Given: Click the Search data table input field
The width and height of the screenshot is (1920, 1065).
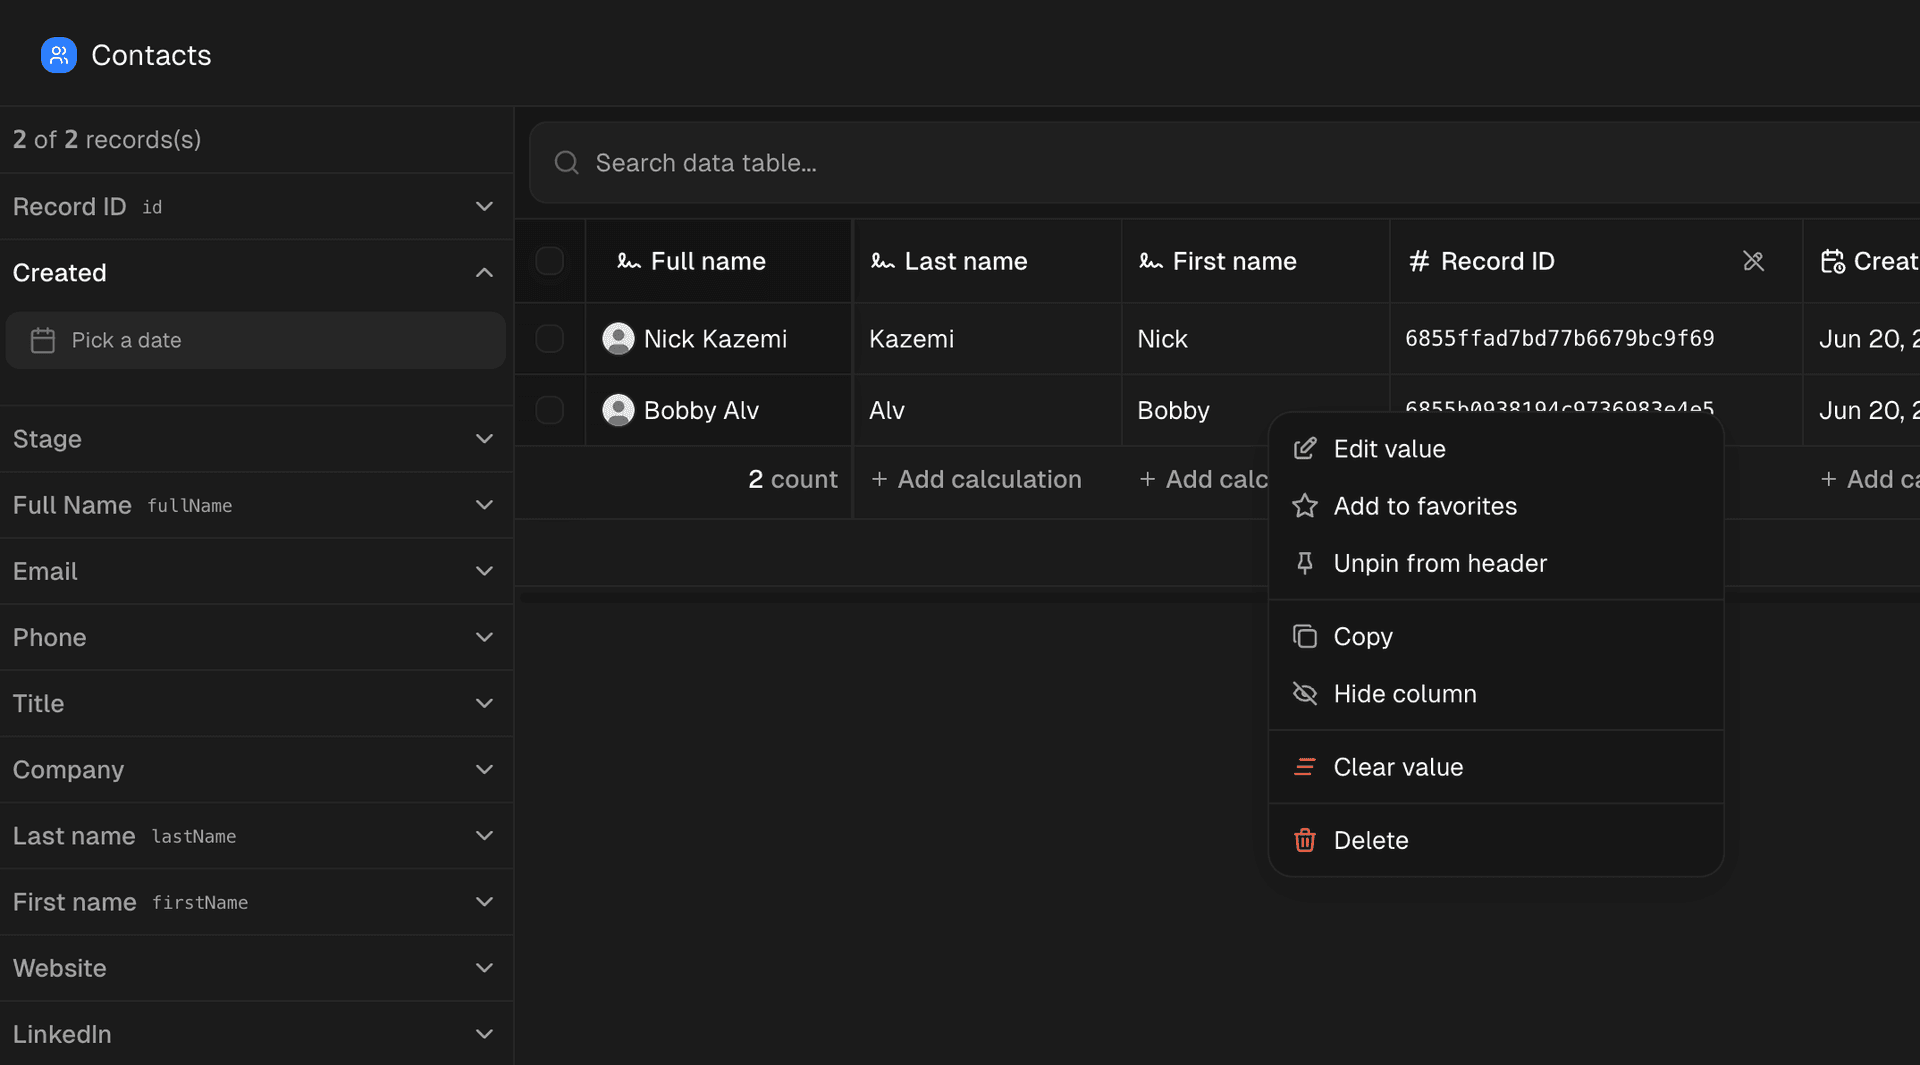Looking at the screenshot, I should tap(900, 162).
